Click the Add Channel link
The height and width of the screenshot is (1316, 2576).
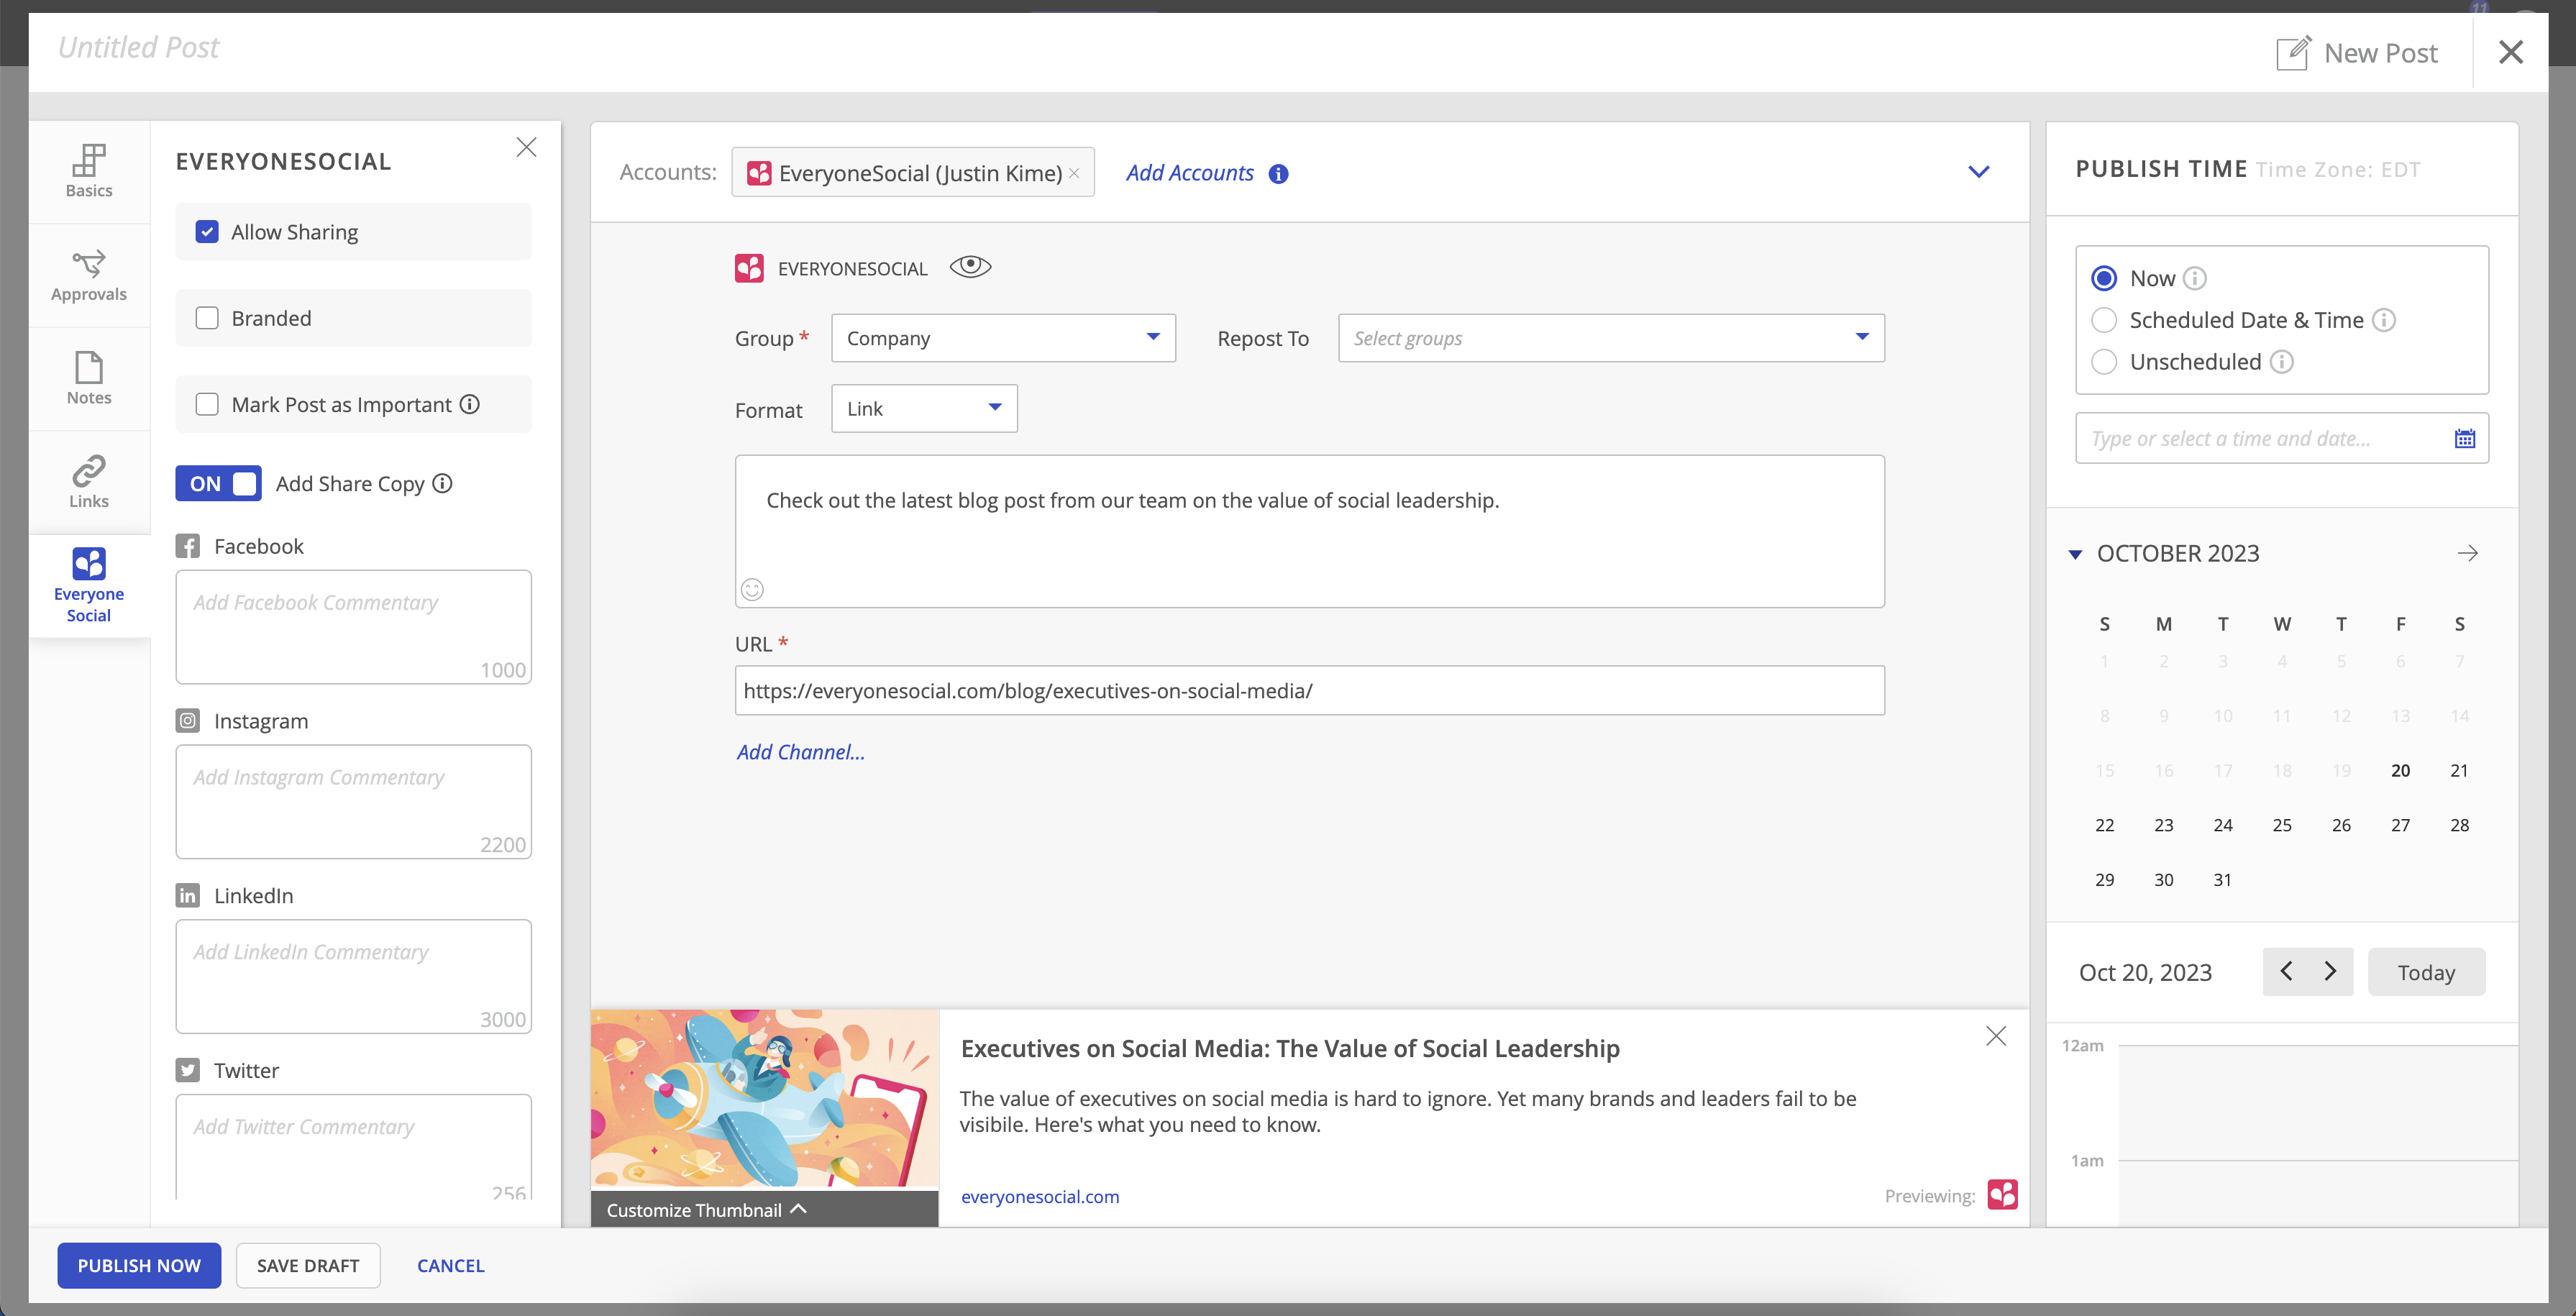tap(800, 752)
